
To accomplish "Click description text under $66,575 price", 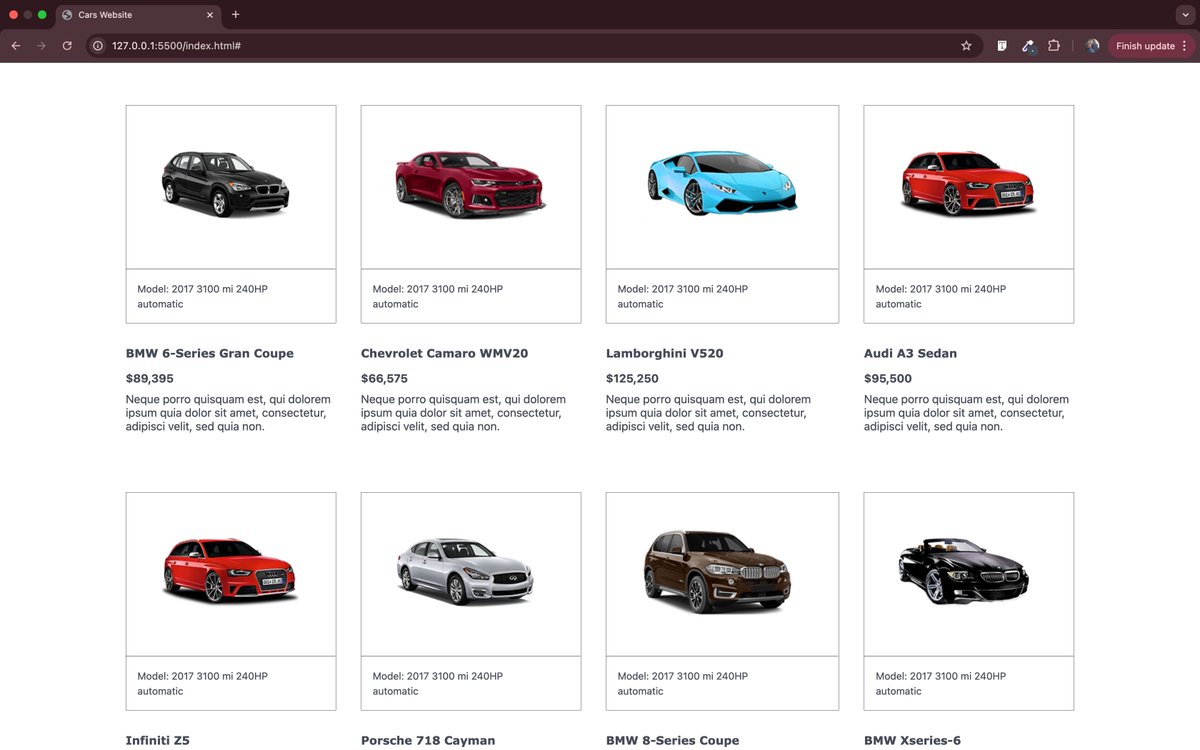I will pos(464,413).
